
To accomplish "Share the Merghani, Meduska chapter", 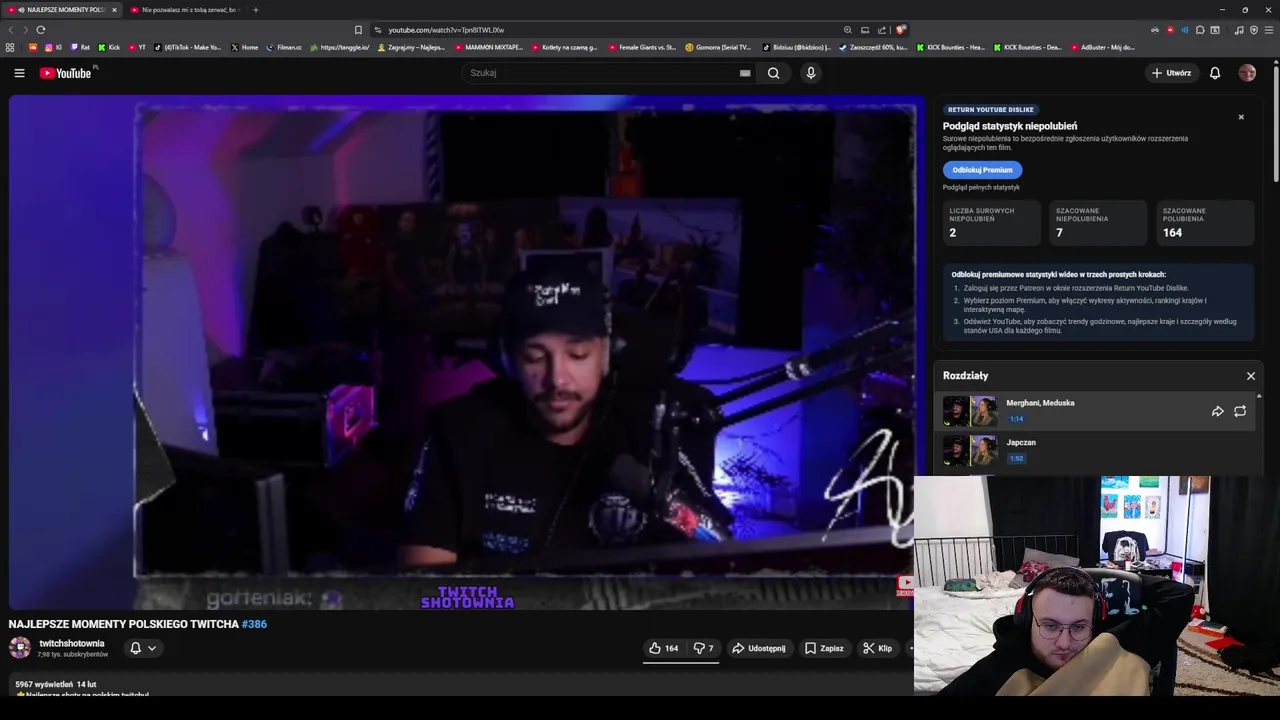I will coord(1217,411).
